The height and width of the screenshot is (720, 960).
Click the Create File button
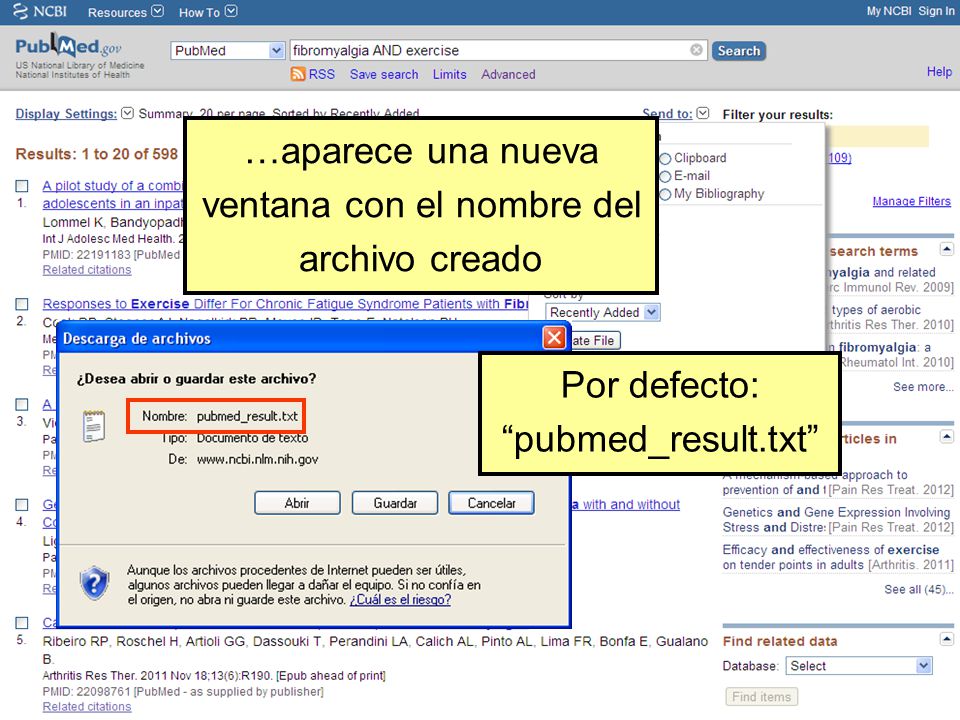coord(594,340)
